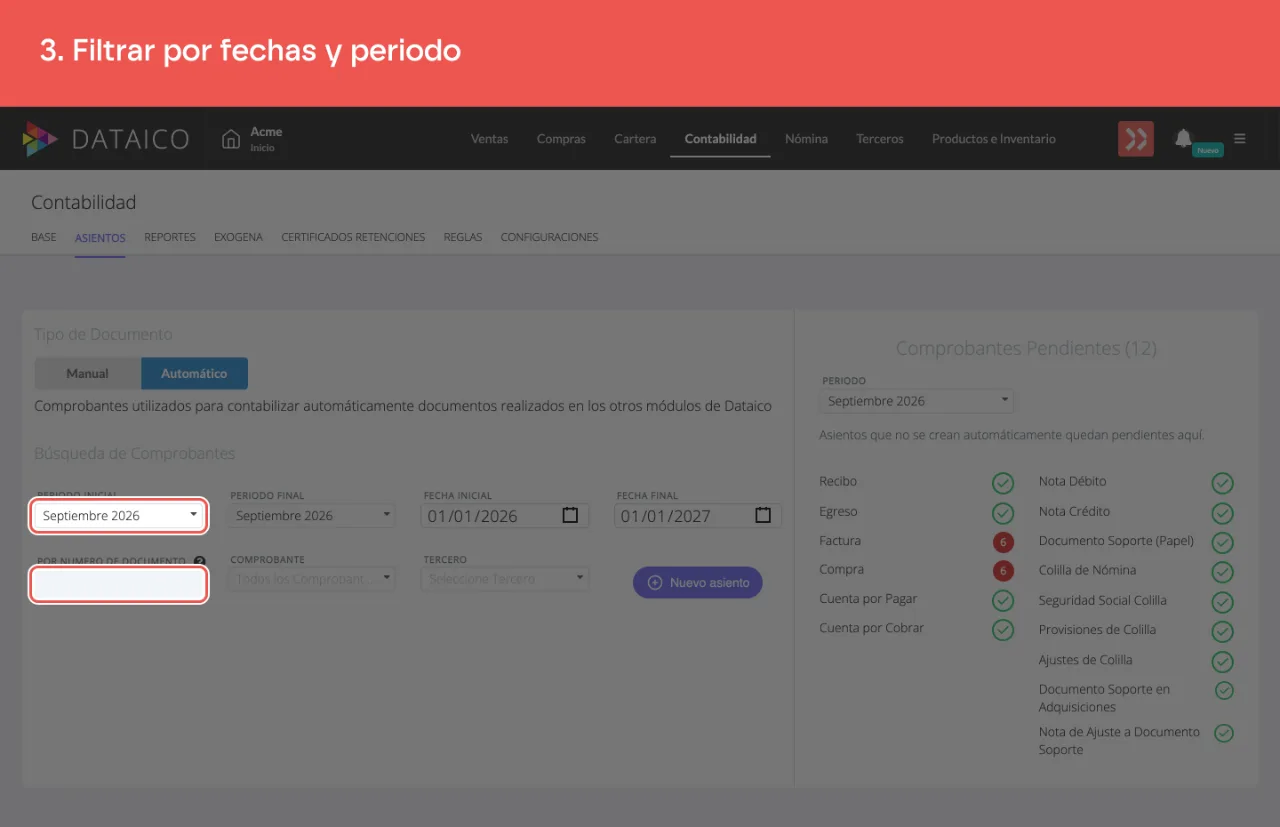Open the Comprobante dropdown

[313, 579]
